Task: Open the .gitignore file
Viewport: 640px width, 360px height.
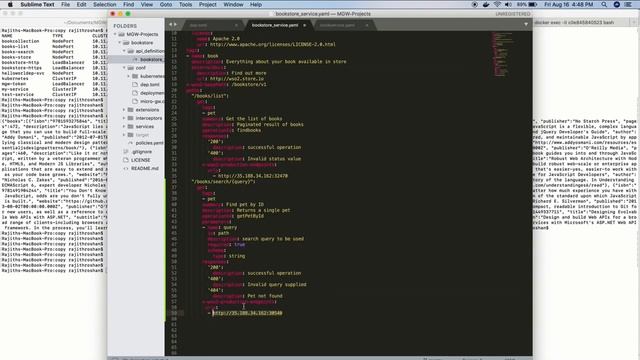Action: [142, 151]
